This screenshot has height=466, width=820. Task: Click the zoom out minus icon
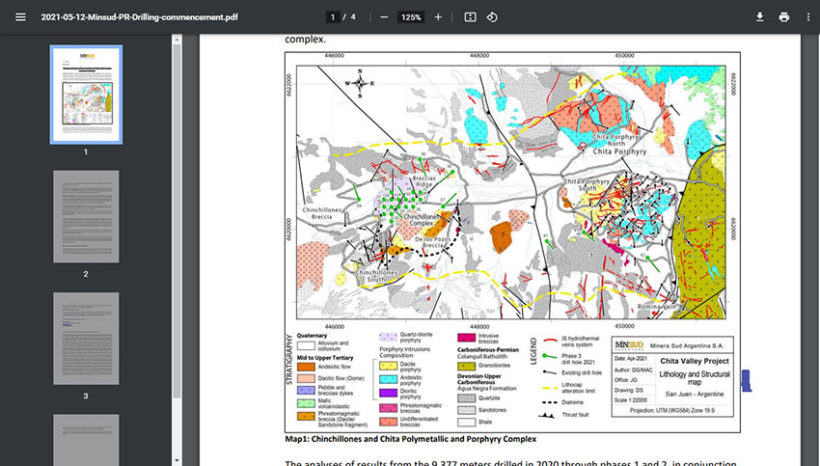[384, 17]
